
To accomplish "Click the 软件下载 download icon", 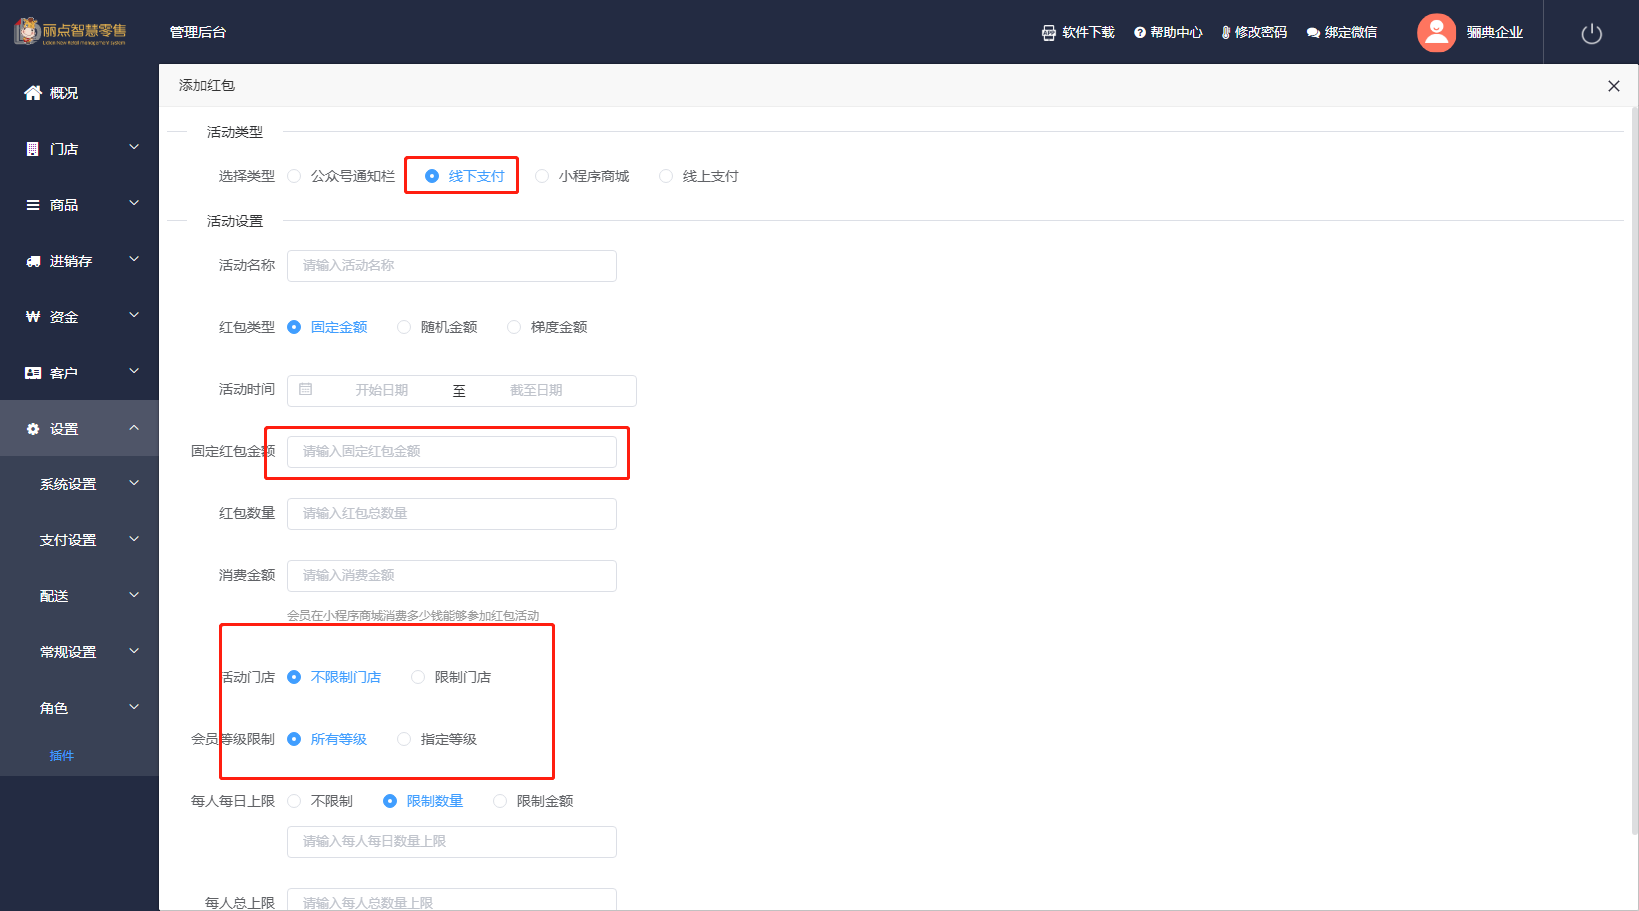I will coord(1048,33).
